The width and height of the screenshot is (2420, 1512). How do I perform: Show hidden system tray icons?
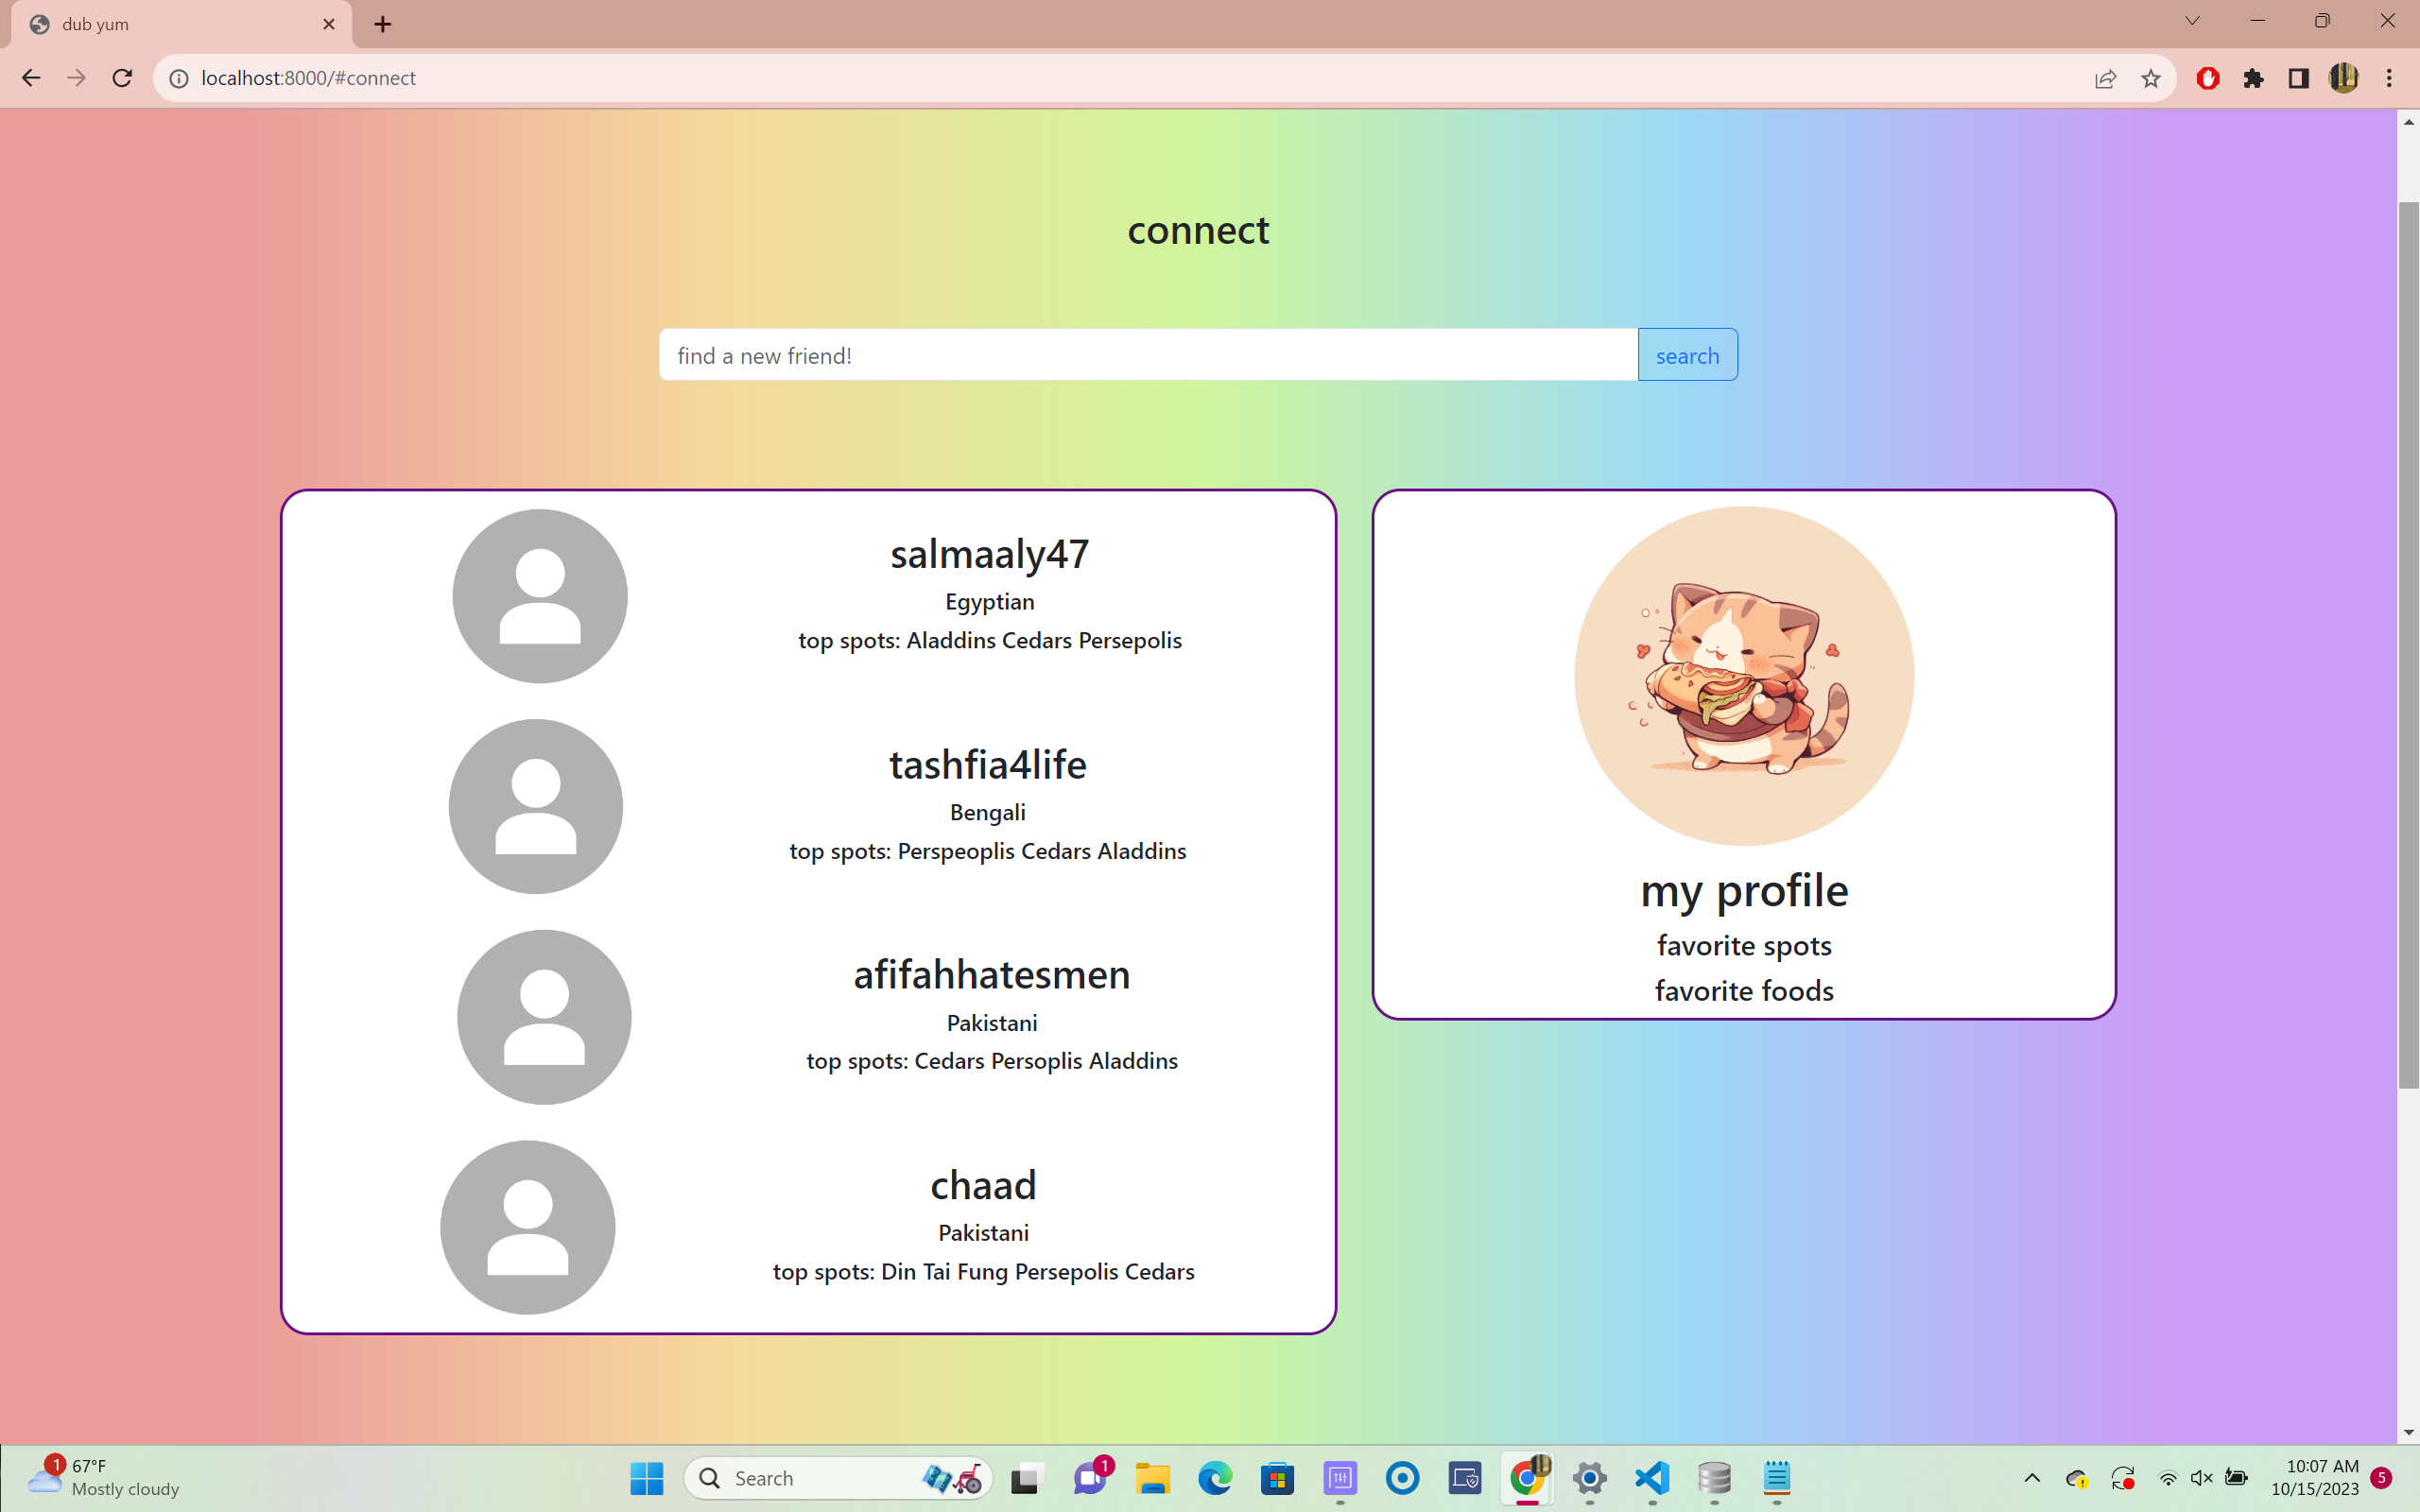[x=2031, y=1478]
